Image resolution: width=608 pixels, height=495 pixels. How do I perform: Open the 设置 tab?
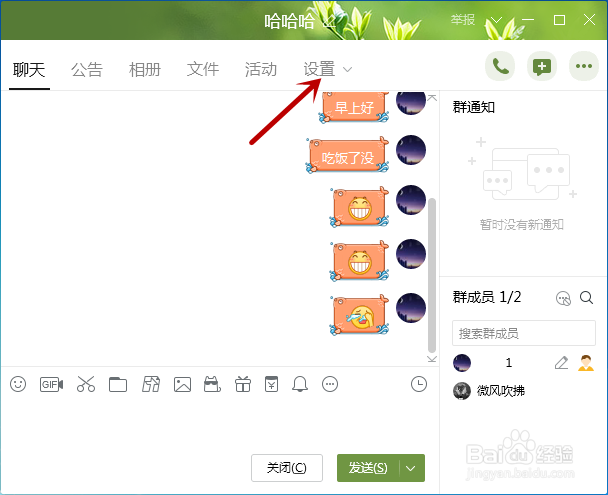click(319, 69)
